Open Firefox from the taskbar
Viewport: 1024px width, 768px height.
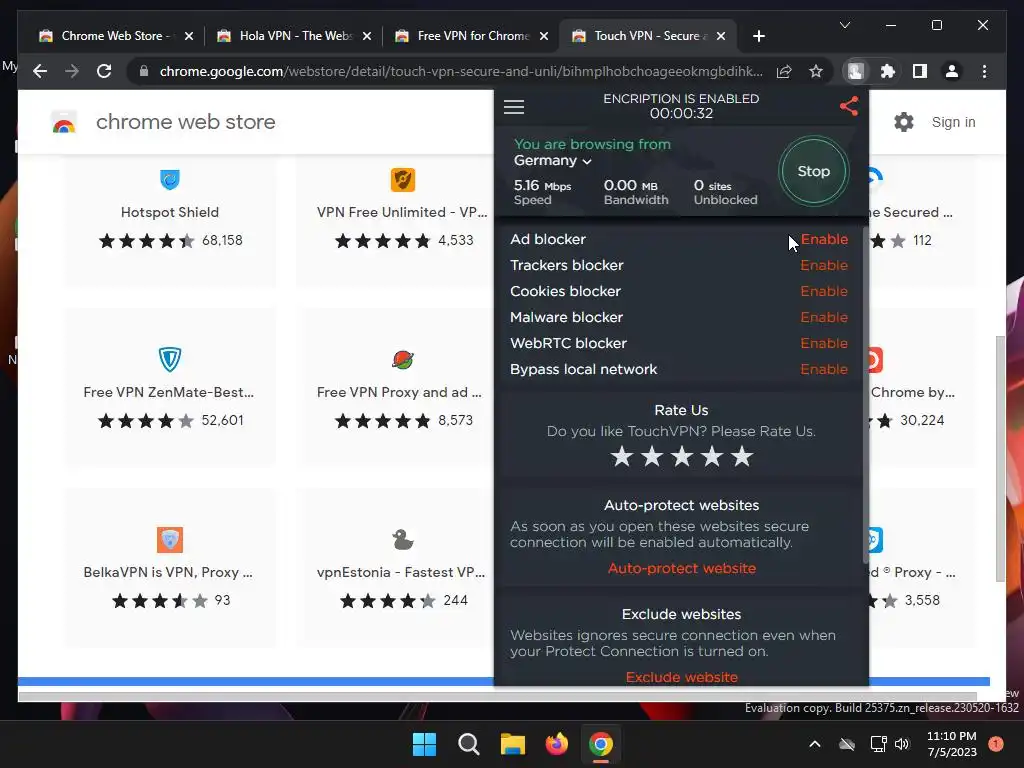(x=556, y=744)
